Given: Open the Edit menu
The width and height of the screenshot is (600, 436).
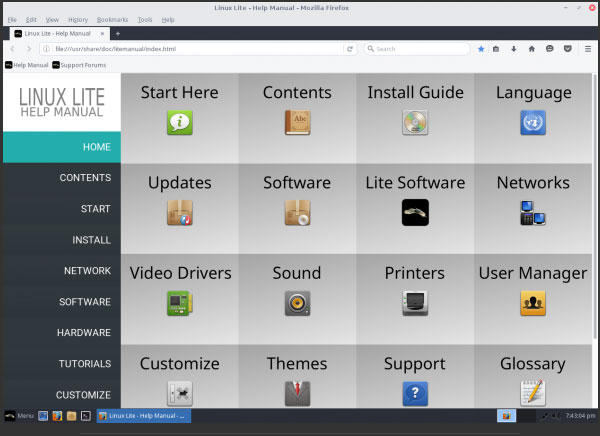Looking at the screenshot, I should [x=31, y=20].
